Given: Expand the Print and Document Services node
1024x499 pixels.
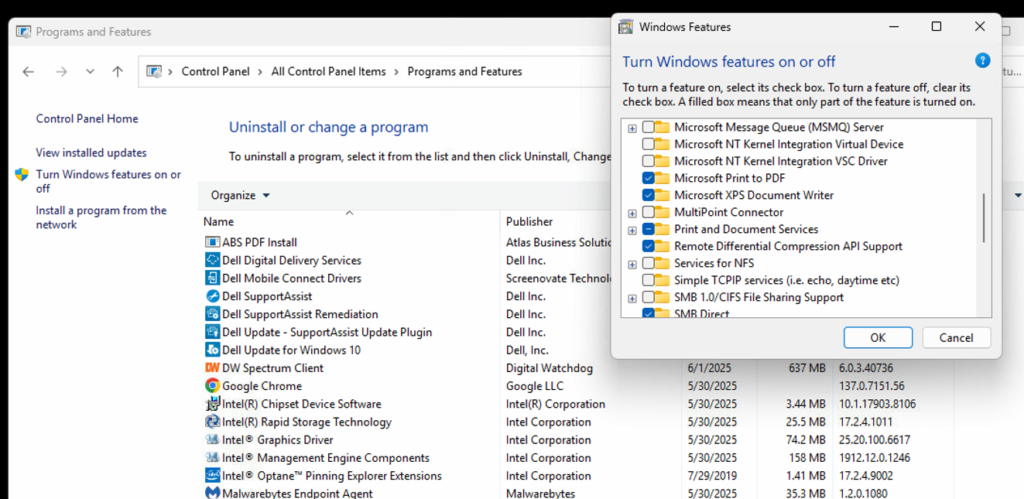Looking at the screenshot, I should coord(632,230).
